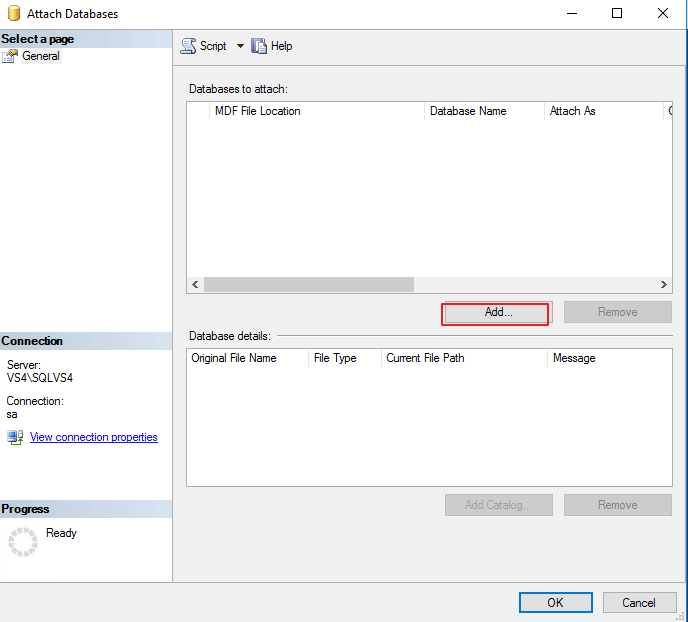Open View connection properties link
The image size is (688, 622).
click(x=93, y=437)
